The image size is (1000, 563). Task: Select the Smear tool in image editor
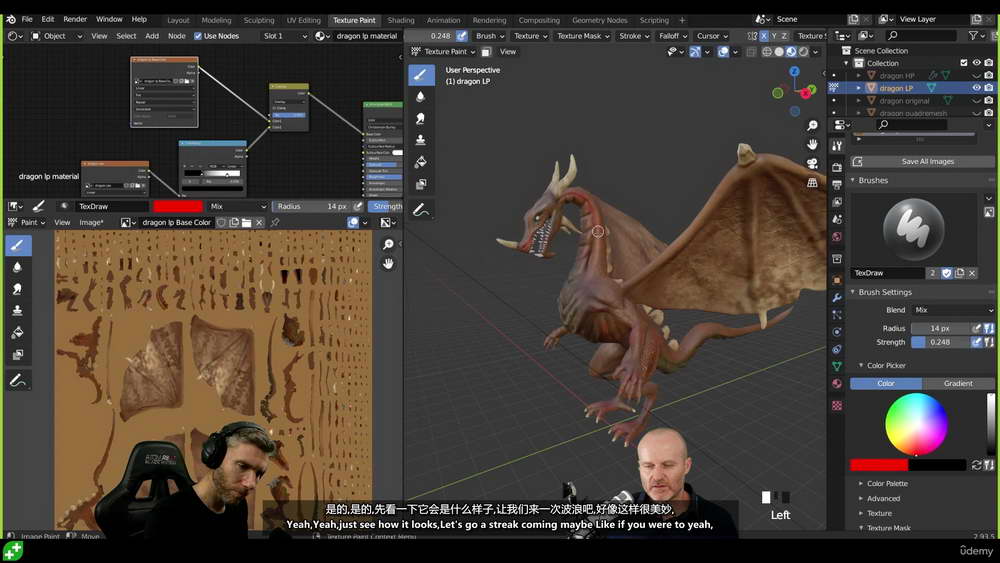(x=18, y=289)
